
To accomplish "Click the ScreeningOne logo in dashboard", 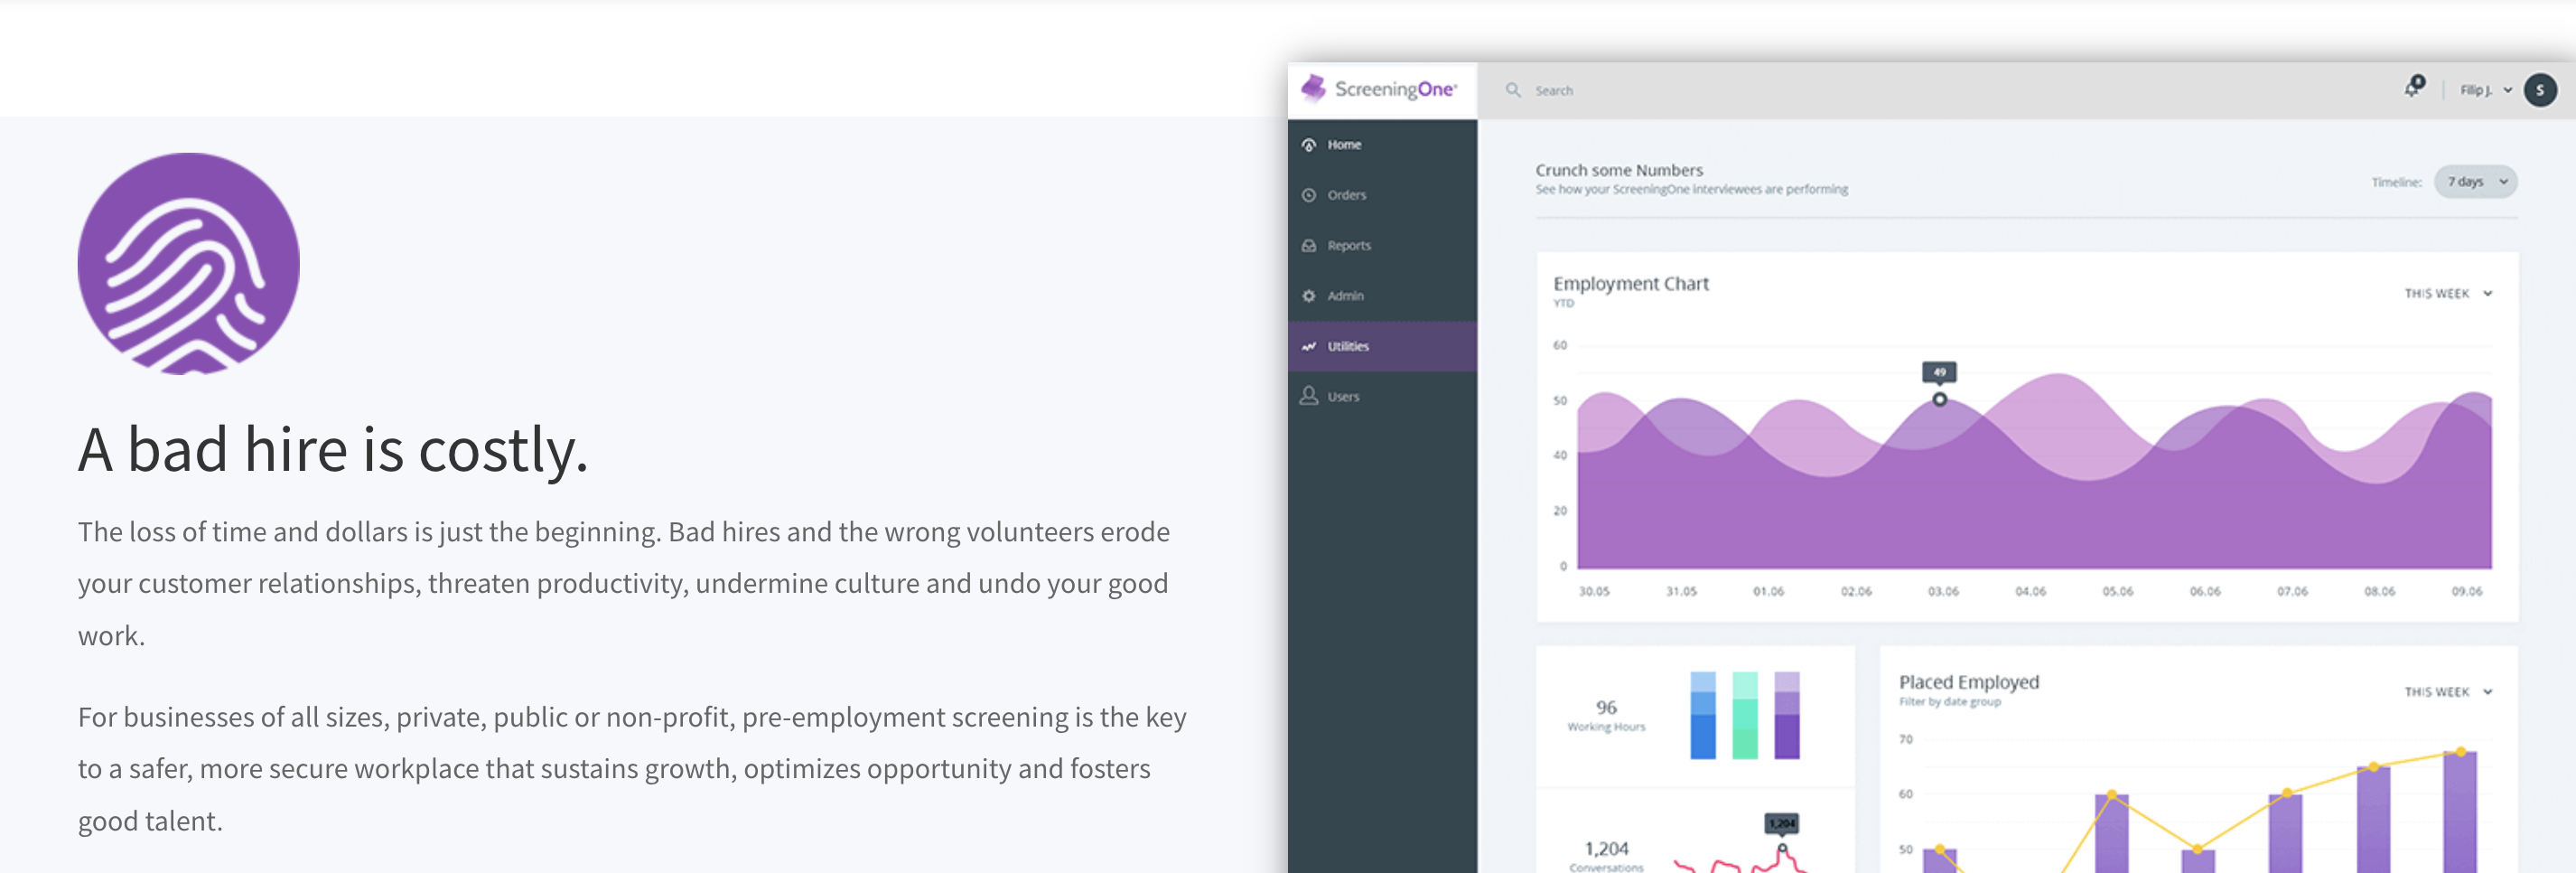I will (1380, 89).
